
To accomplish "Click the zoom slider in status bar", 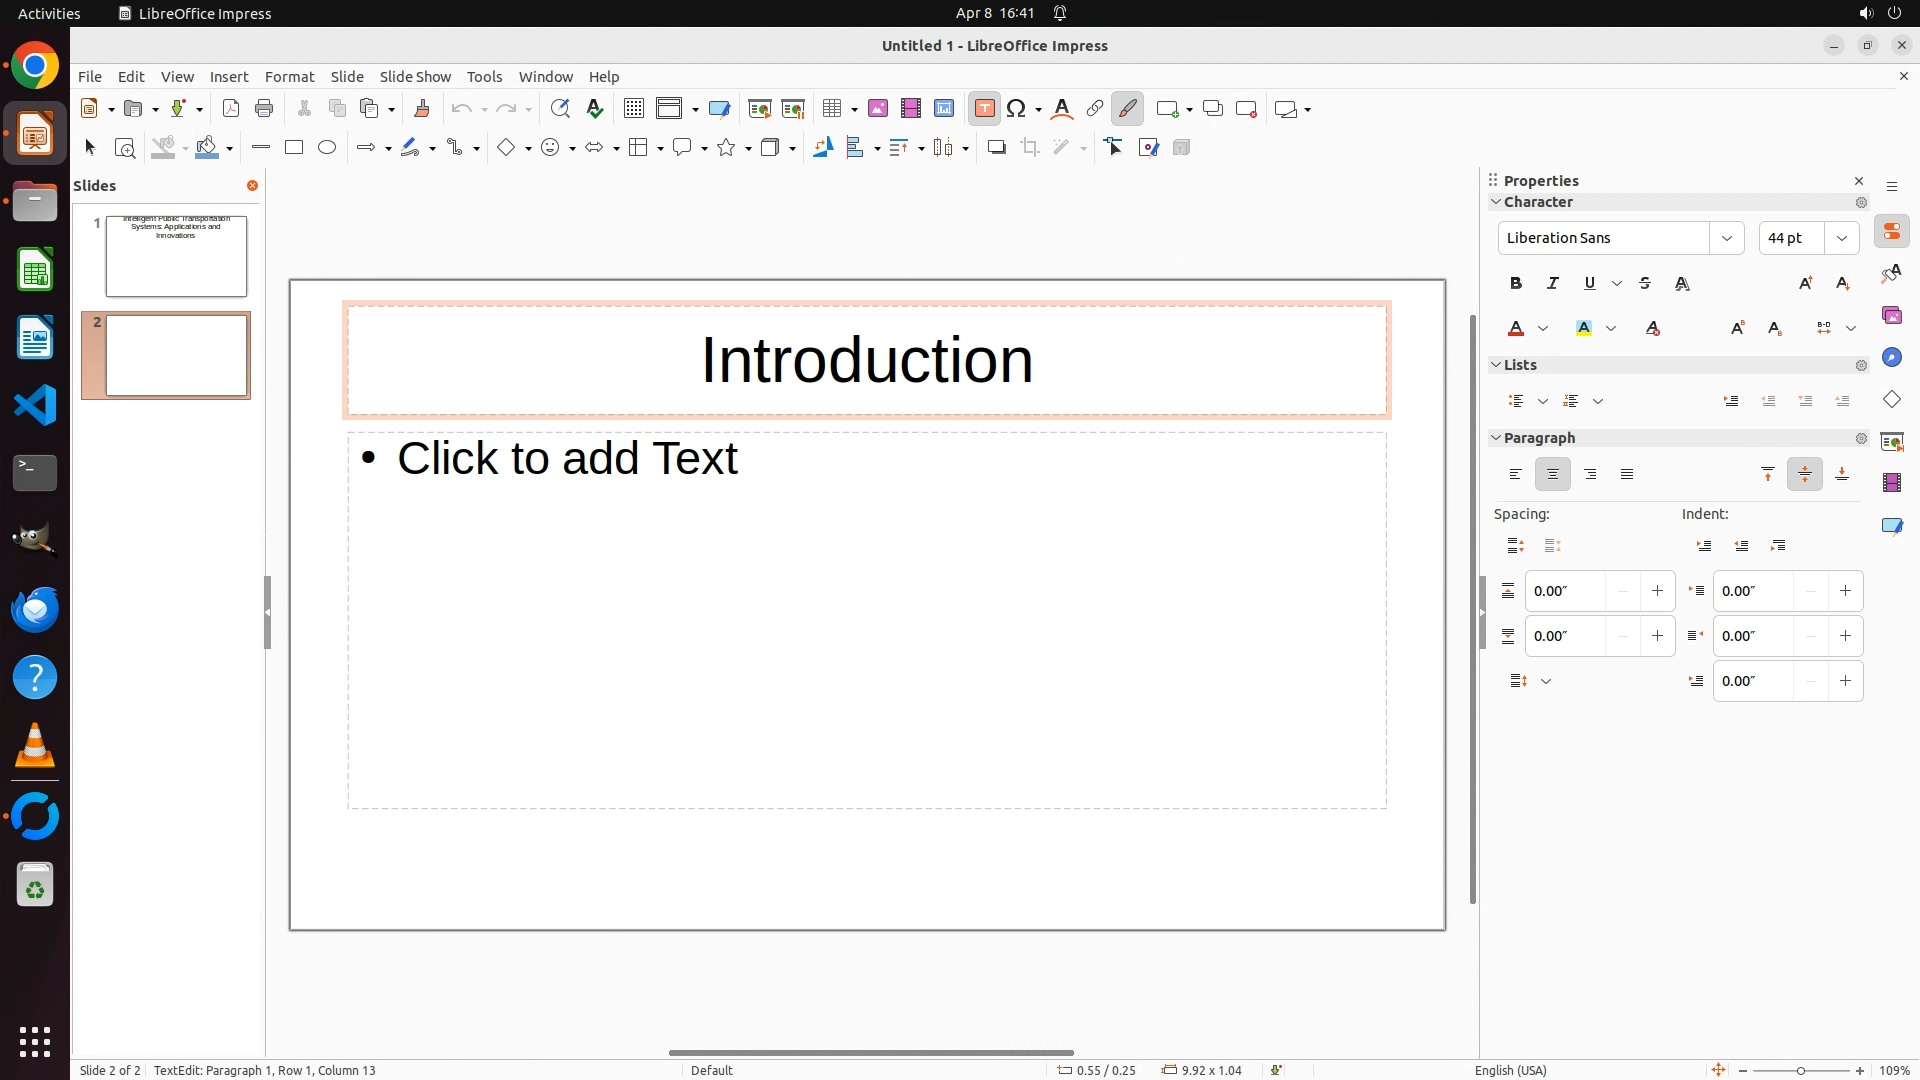I will [x=1801, y=1071].
